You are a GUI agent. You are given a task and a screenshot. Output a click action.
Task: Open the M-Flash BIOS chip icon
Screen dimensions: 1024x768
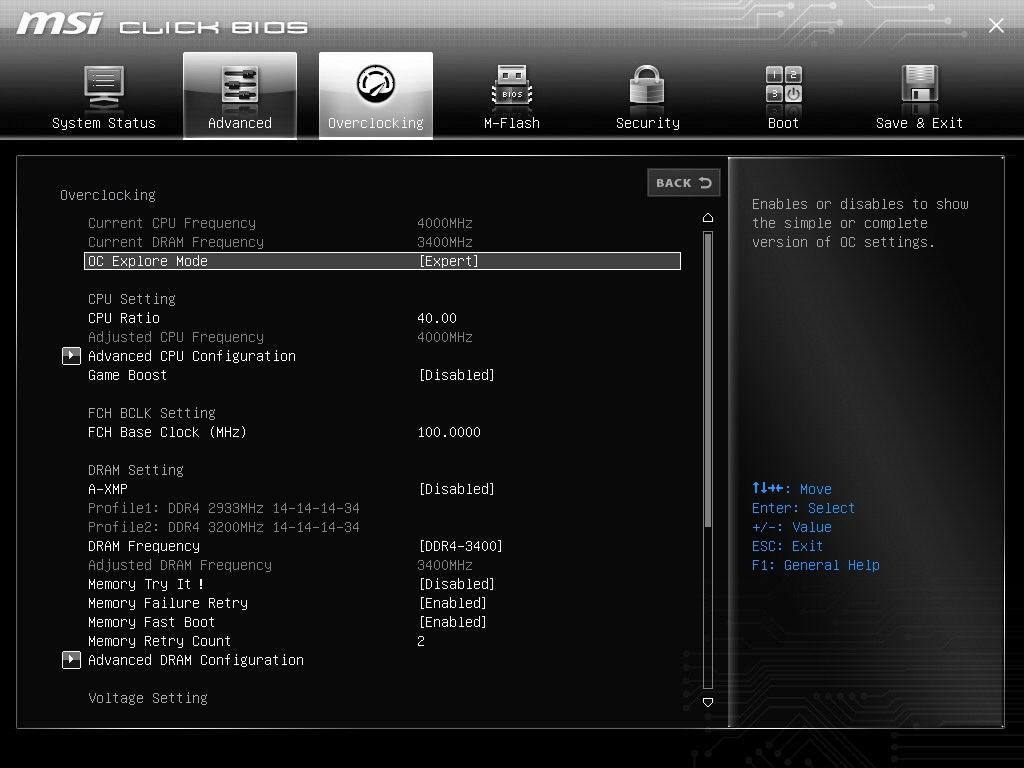[511, 86]
